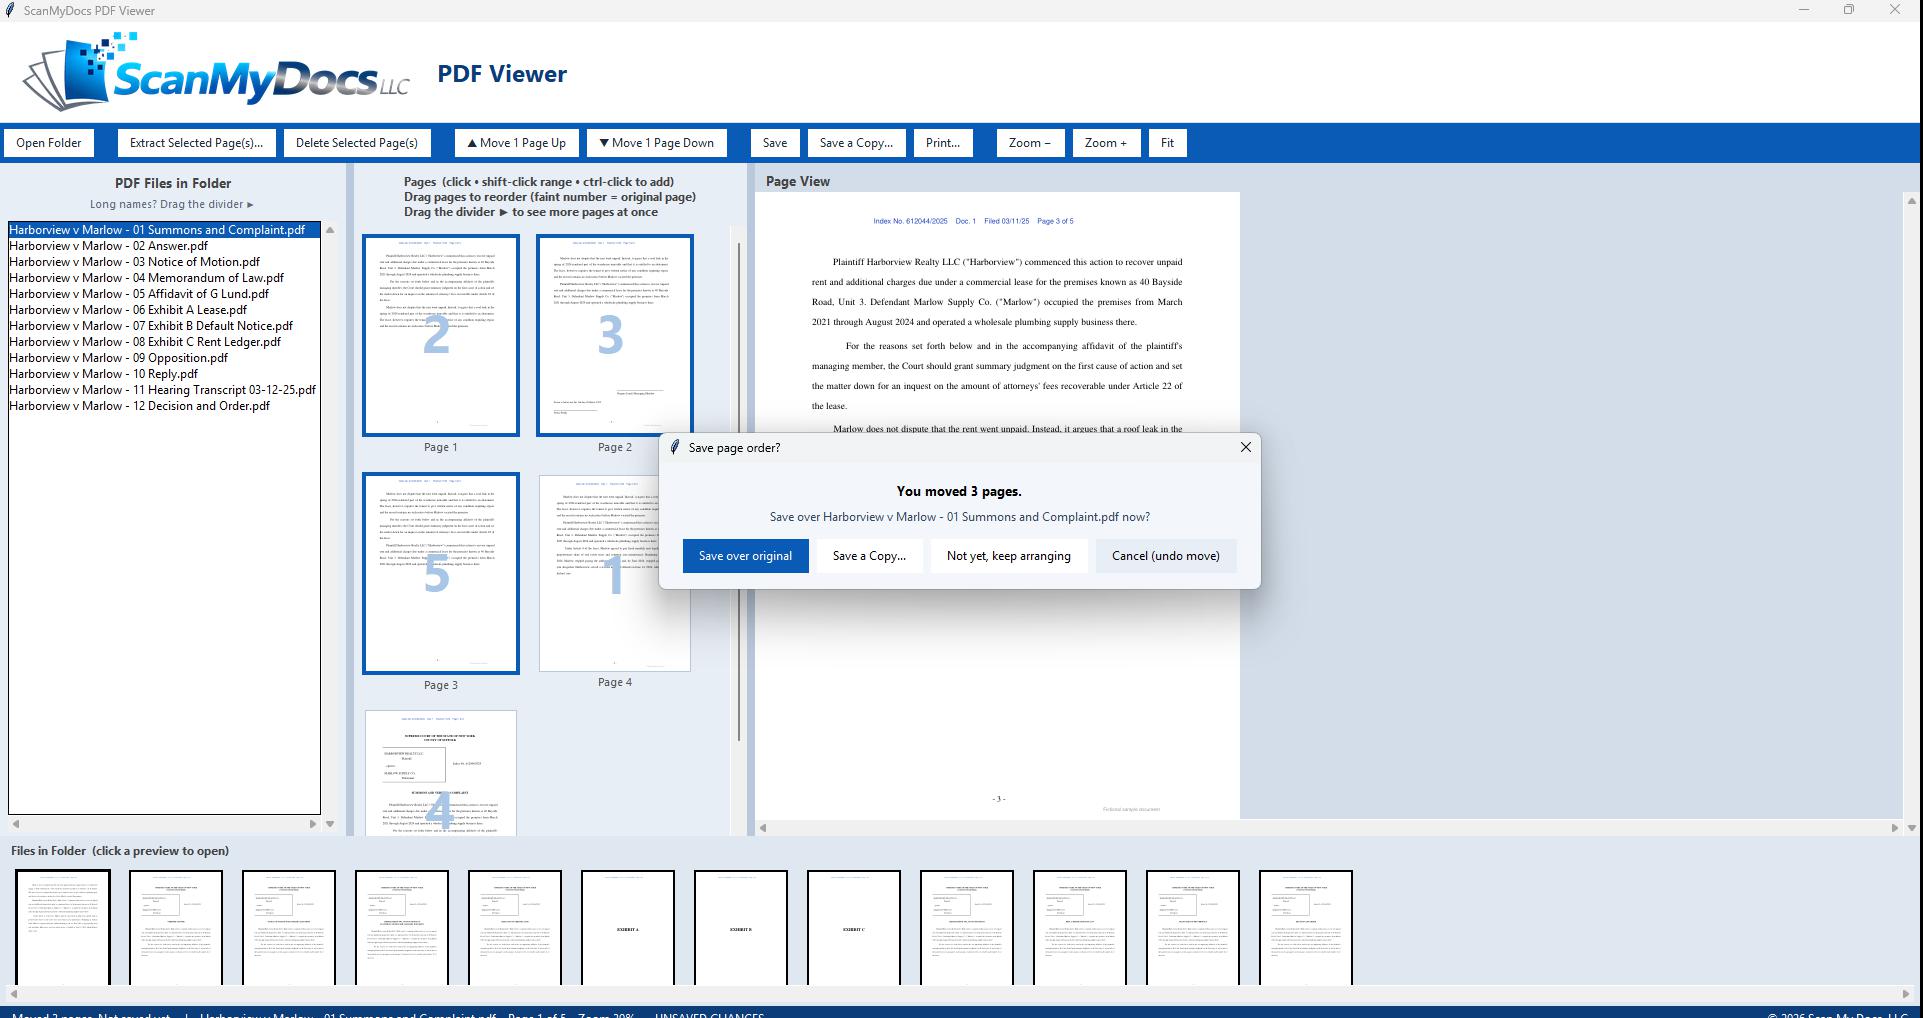Screen dimensions: 1923x1018
Task: Open the EXHIBIT A preview in Files in Folder
Action: coord(628,928)
